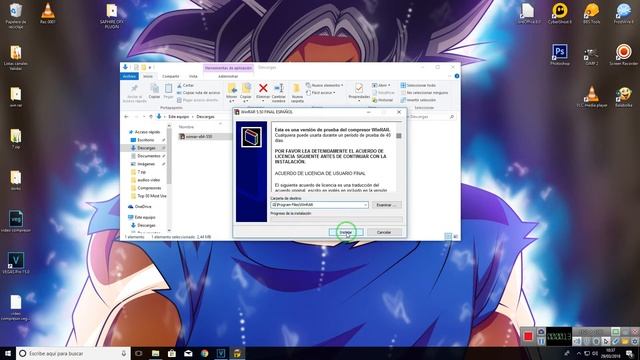Select the winrar-x64-530 file in Explorer
Image resolution: width=640 pixels, height=360 pixels.
199,137
